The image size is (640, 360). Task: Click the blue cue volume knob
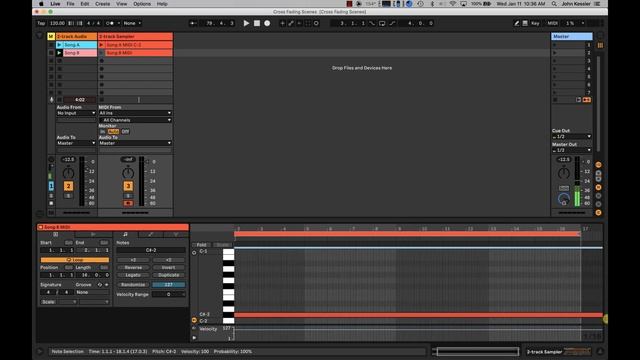(564, 200)
